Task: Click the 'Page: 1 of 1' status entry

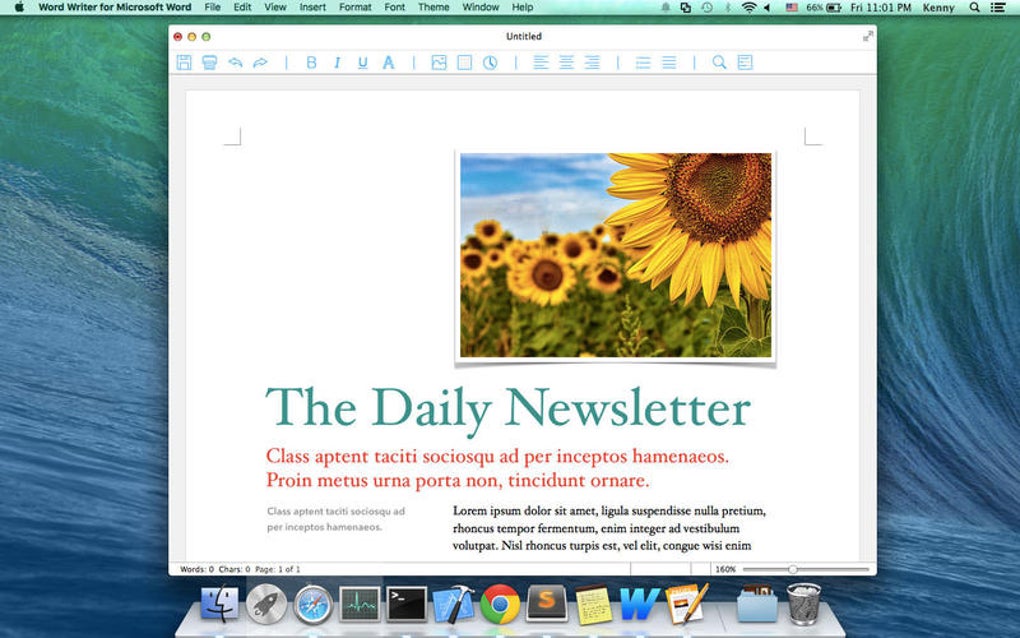Action: point(278,569)
